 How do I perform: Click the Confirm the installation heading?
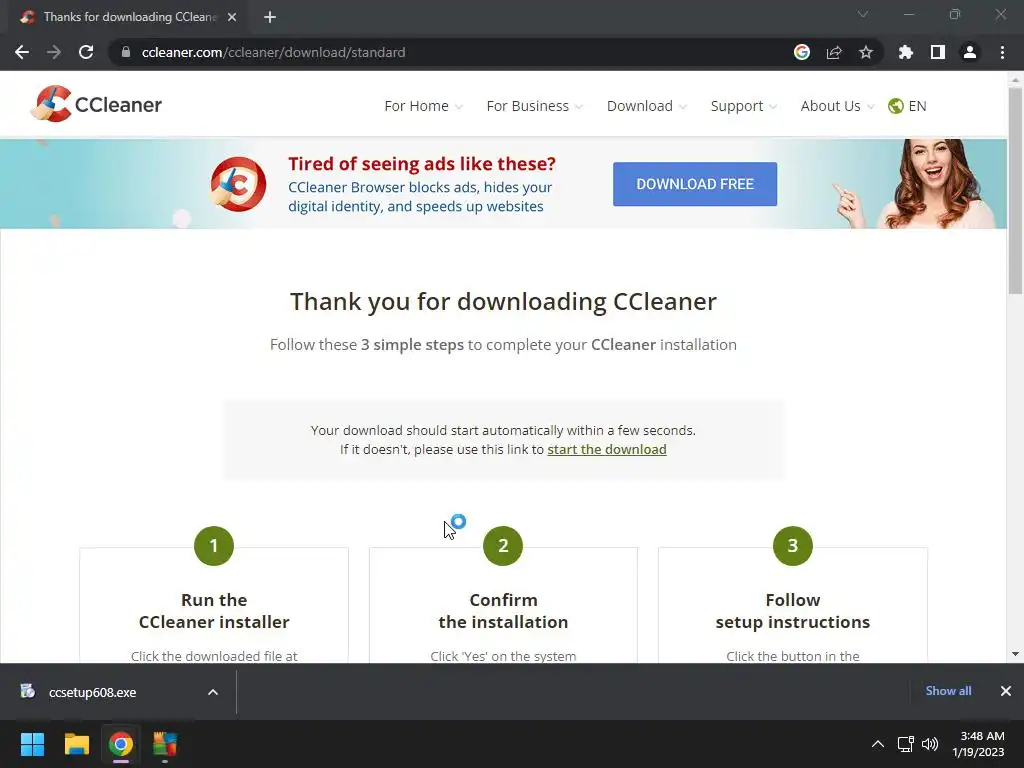click(x=503, y=611)
